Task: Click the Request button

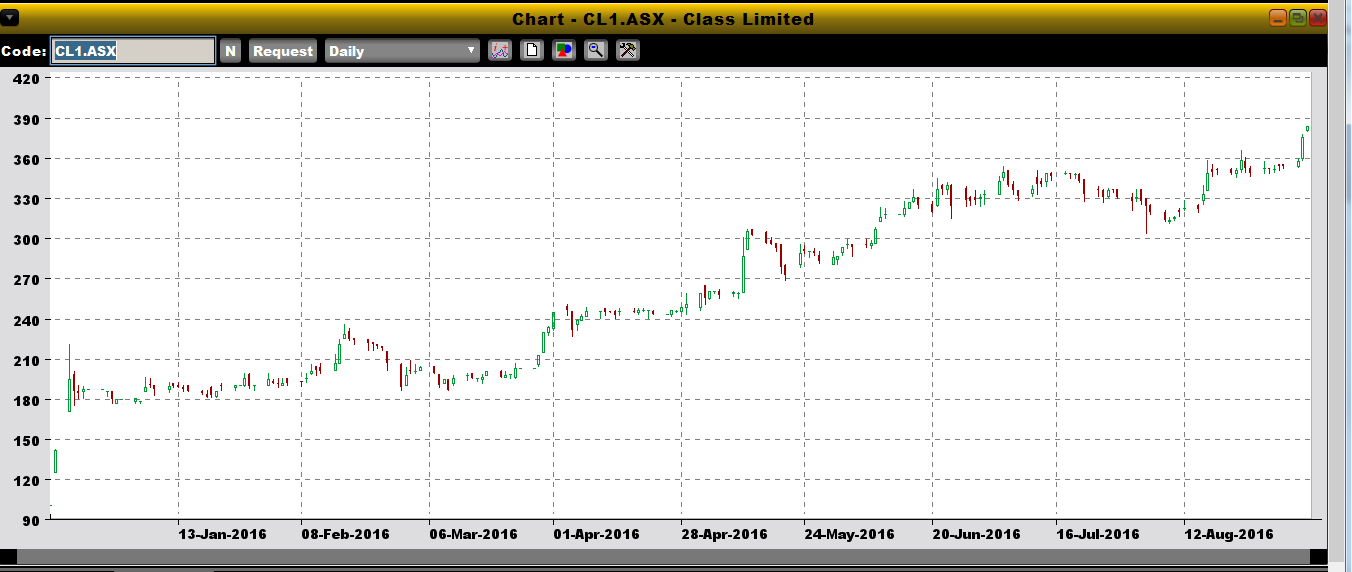Action: coord(283,51)
